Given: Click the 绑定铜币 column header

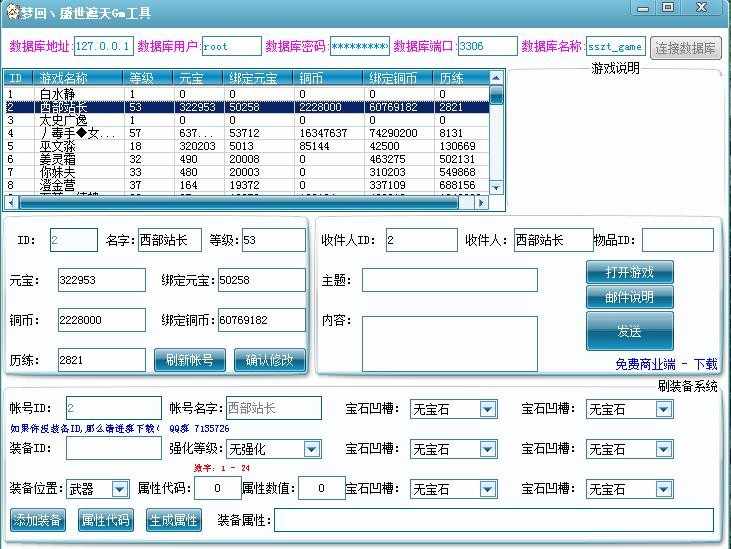Looking at the screenshot, I should coord(398,78).
